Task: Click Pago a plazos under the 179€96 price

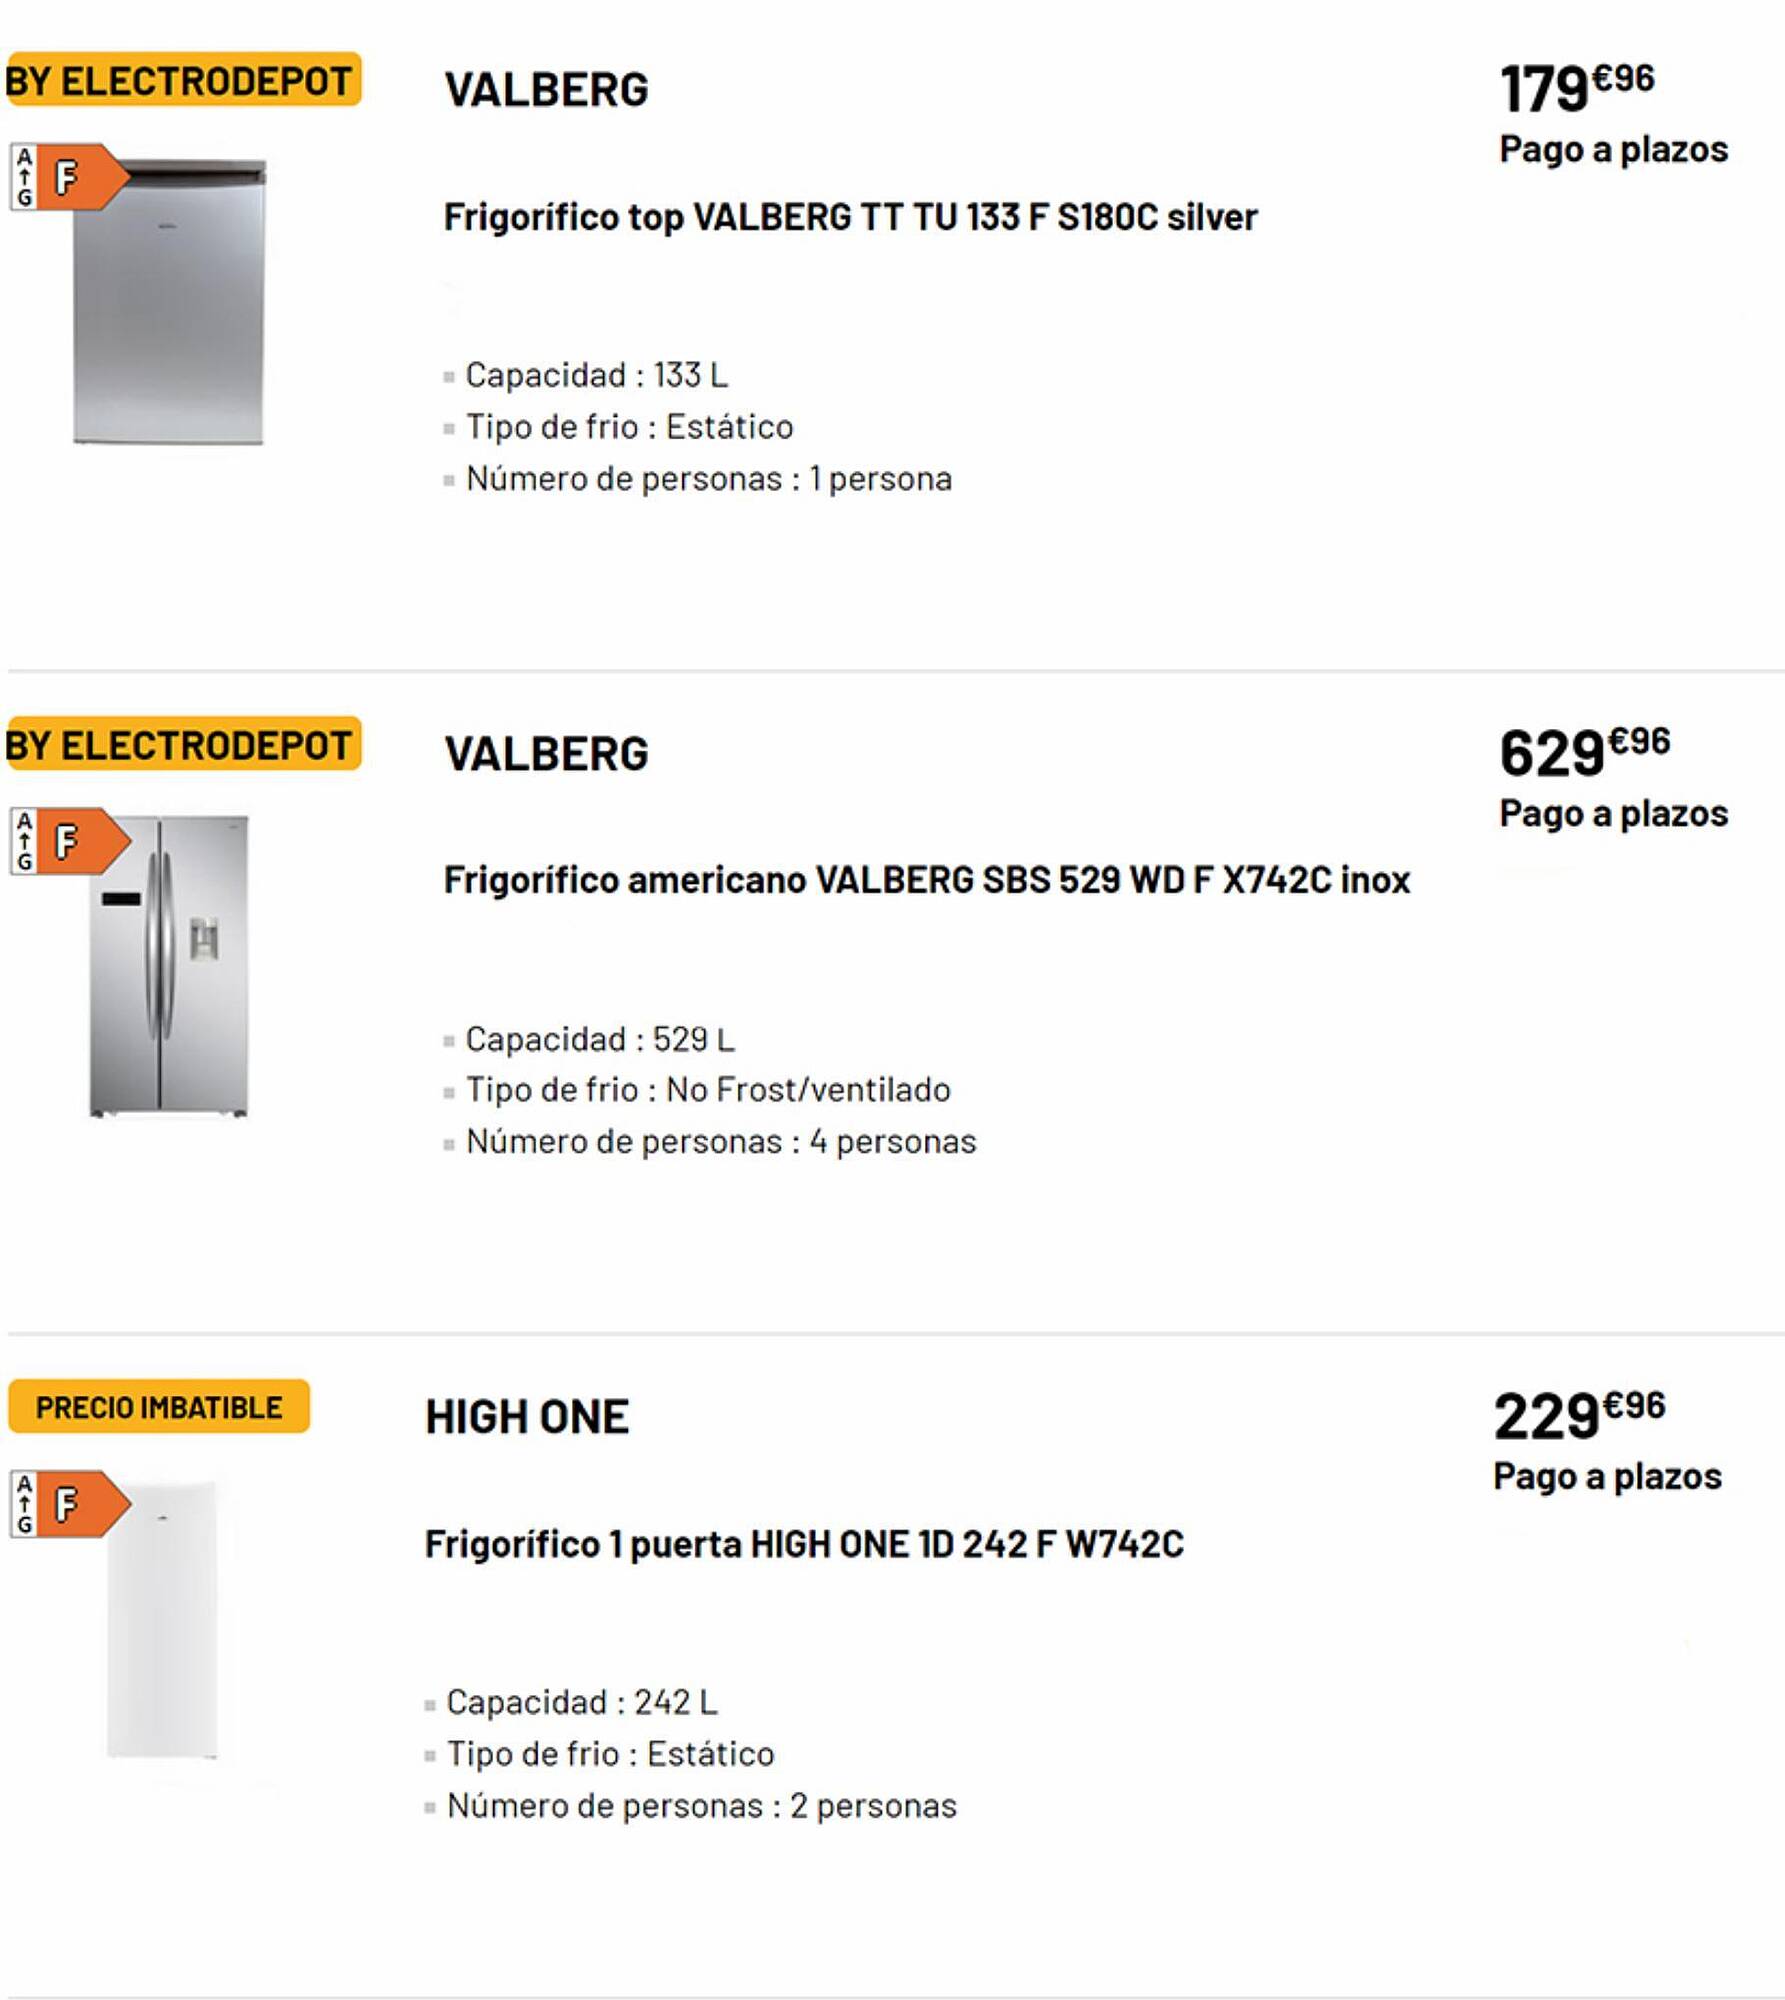Action: click(1613, 150)
